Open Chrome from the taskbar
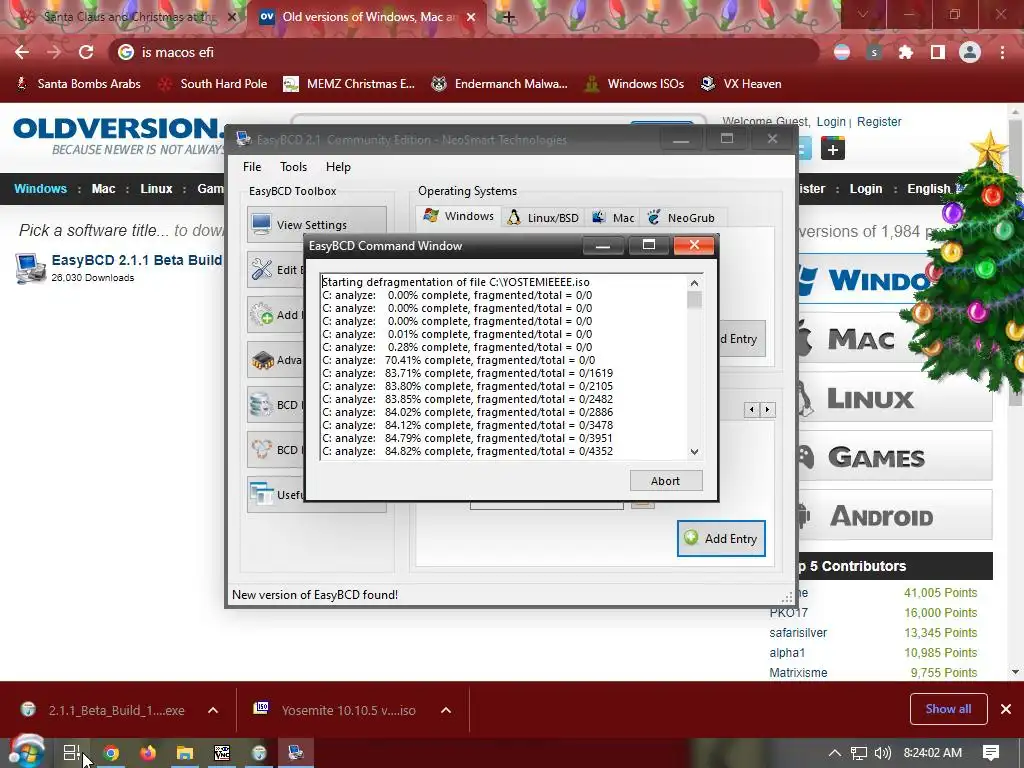 (x=111, y=753)
